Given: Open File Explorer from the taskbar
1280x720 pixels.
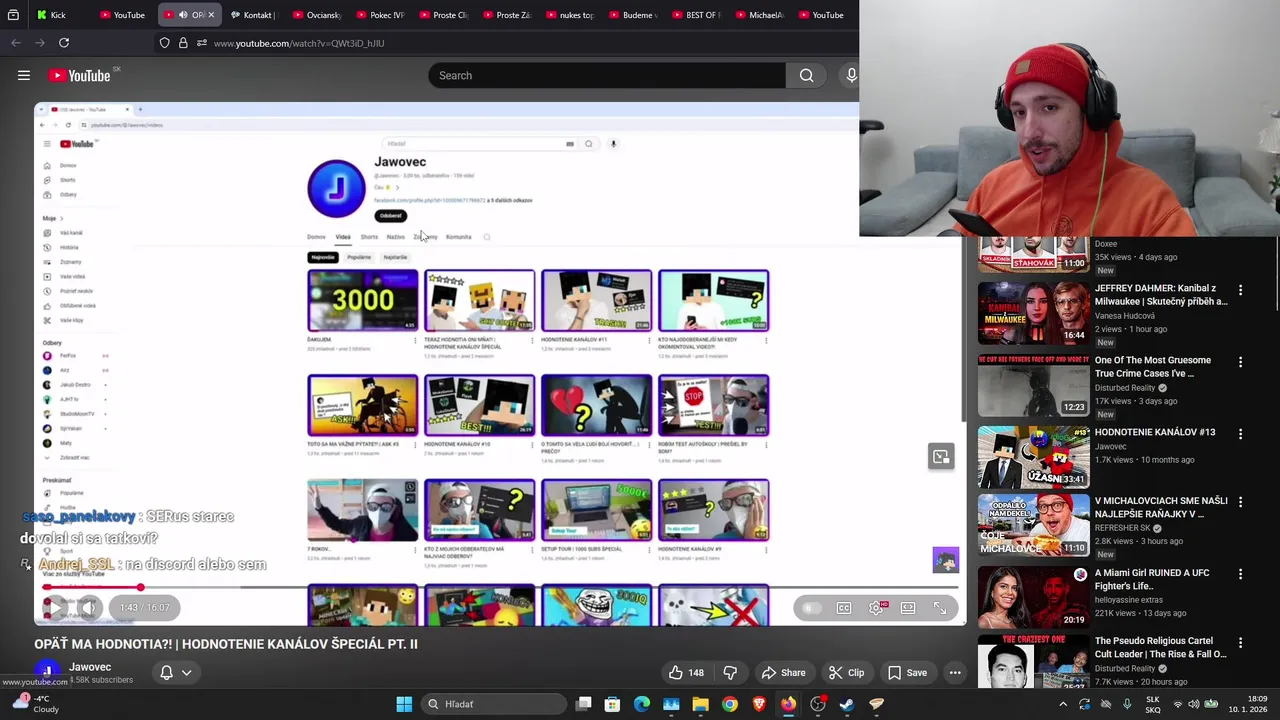Looking at the screenshot, I should click(700, 704).
